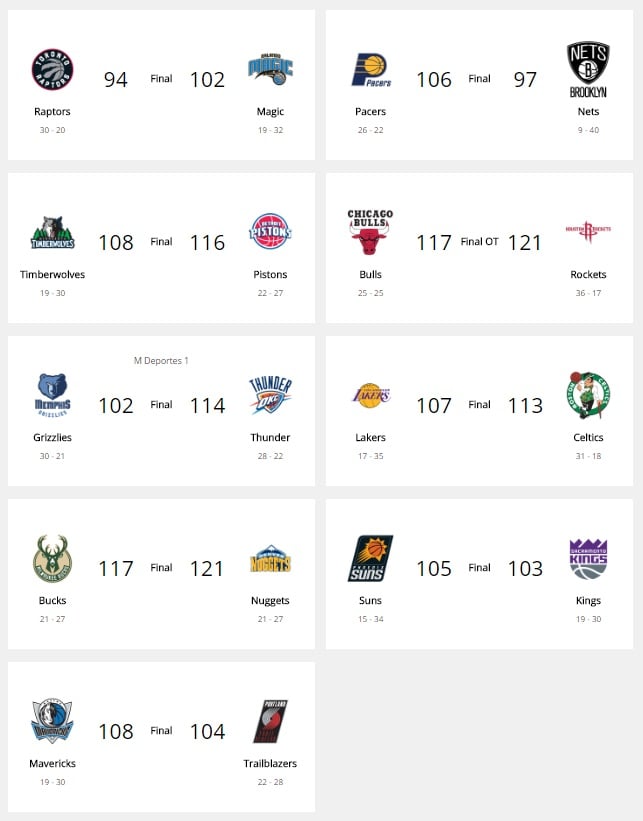Screen dimensions: 643x821
Task: Click the Detroit Pistons logo
Action: click(270, 231)
